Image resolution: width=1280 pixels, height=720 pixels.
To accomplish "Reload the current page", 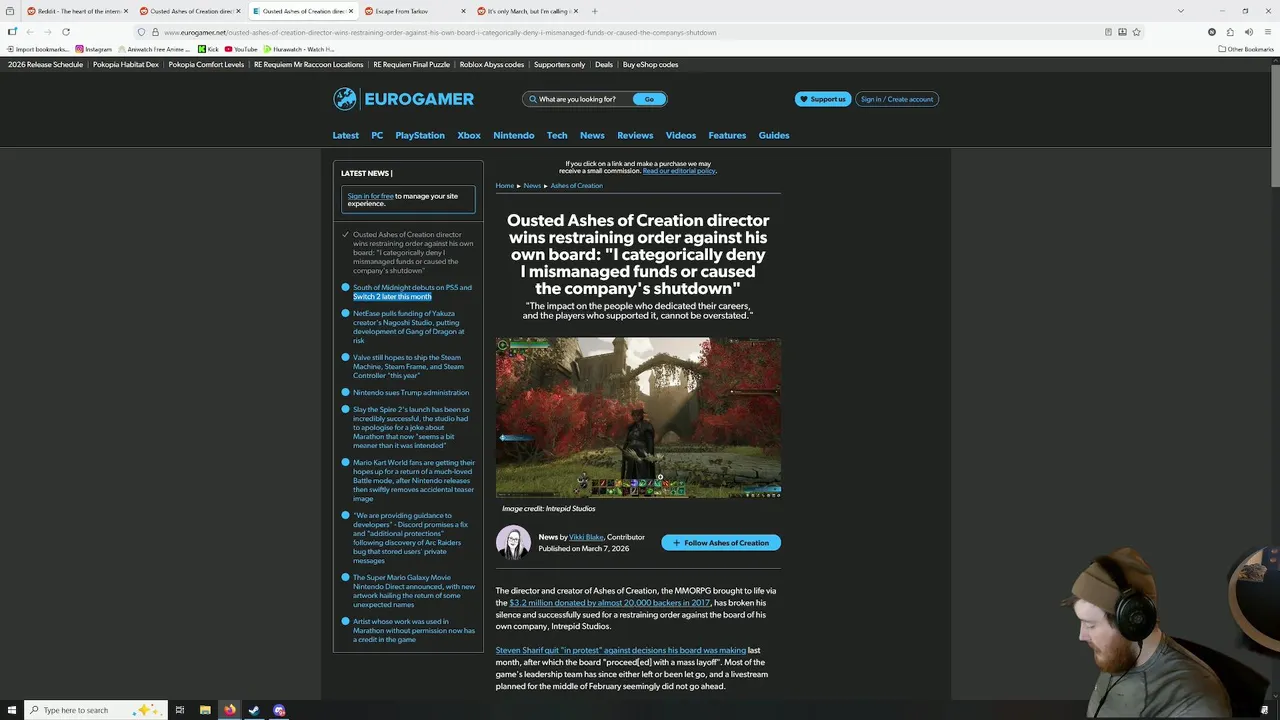I will (x=66, y=32).
